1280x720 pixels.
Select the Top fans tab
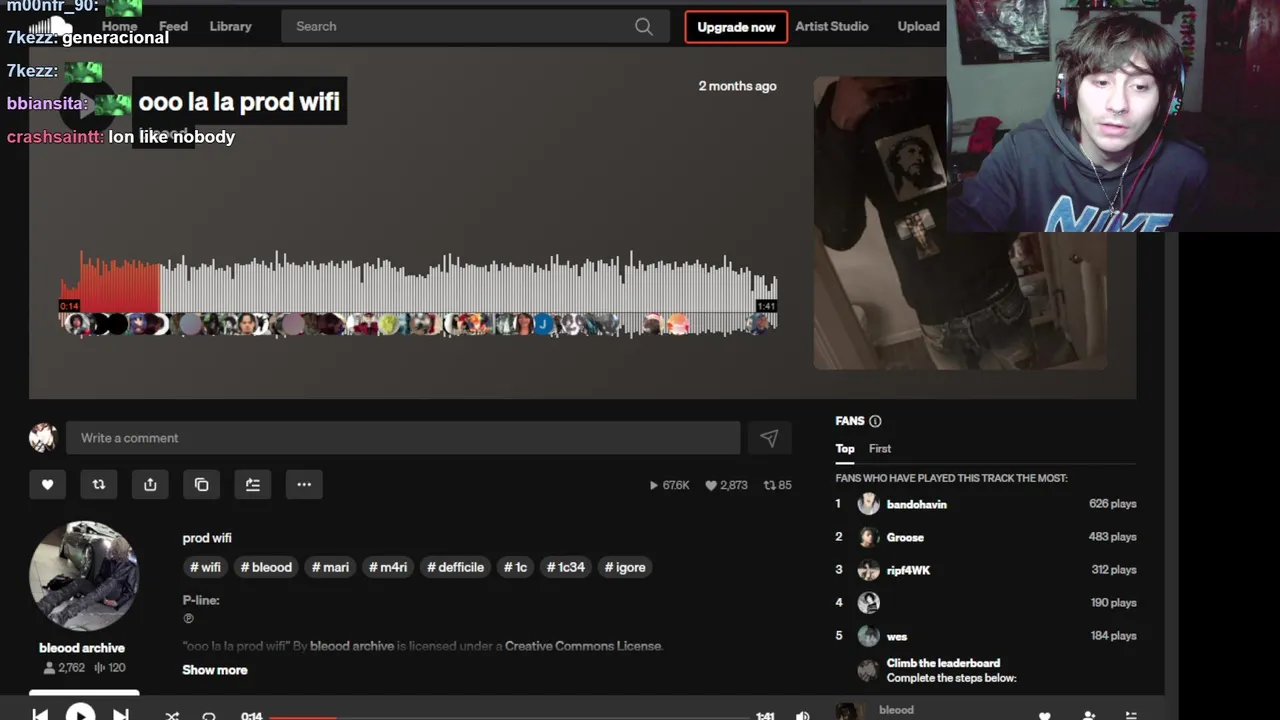tap(845, 449)
